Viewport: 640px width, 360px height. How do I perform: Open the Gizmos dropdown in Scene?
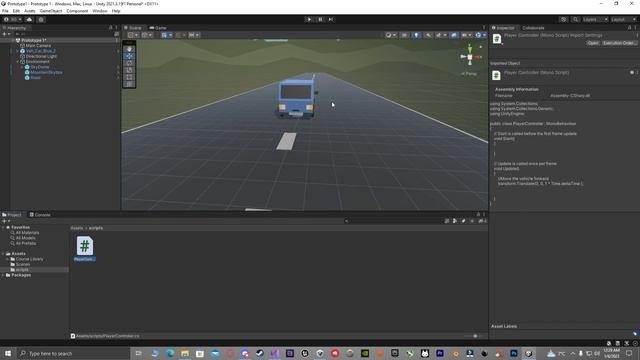(x=480, y=35)
